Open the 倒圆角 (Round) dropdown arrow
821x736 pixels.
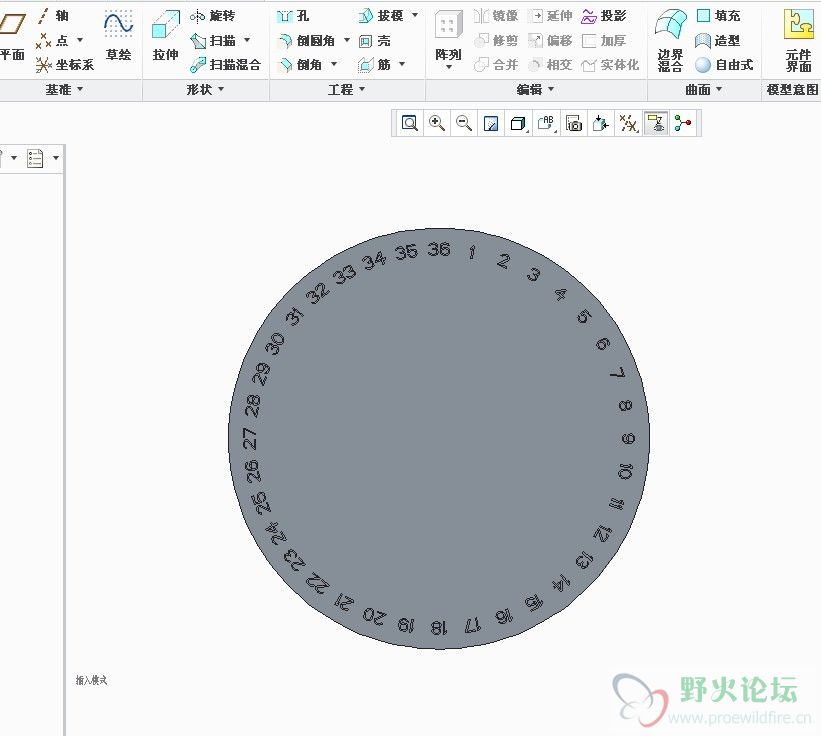pyautogui.click(x=347, y=40)
